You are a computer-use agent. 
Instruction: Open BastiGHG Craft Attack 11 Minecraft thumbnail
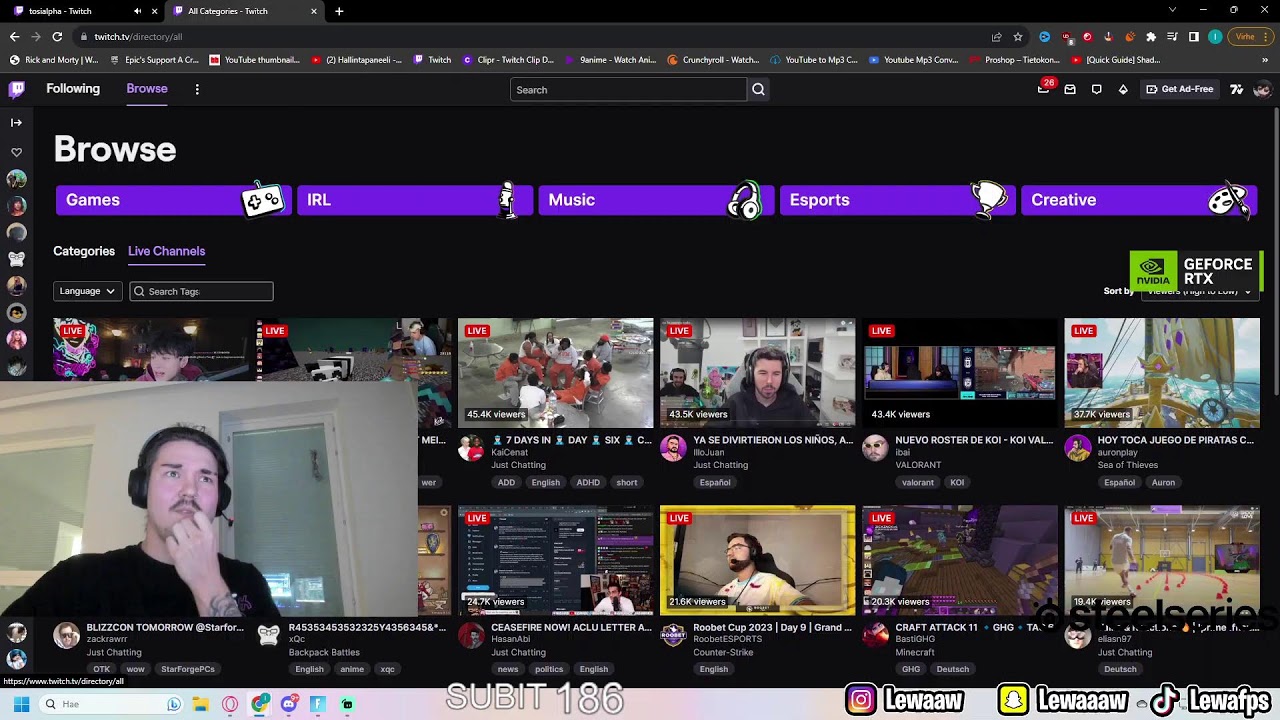(x=960, y=560)
